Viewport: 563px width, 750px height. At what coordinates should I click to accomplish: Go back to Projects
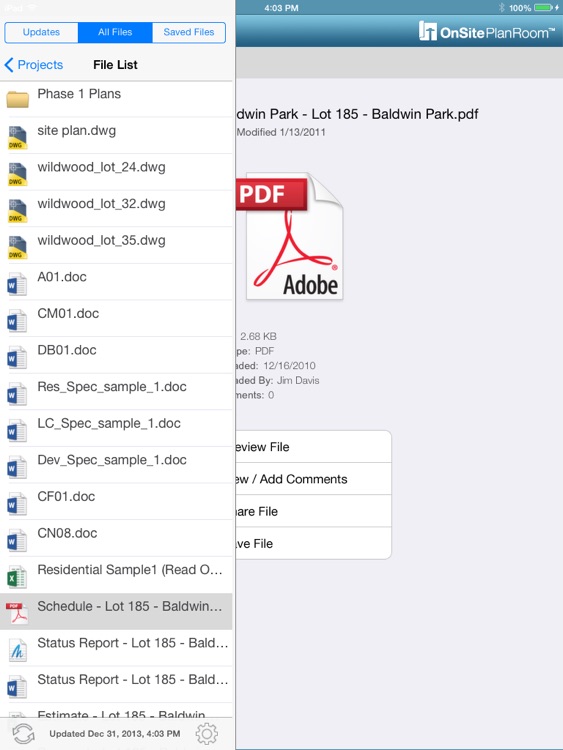(33, 65)
